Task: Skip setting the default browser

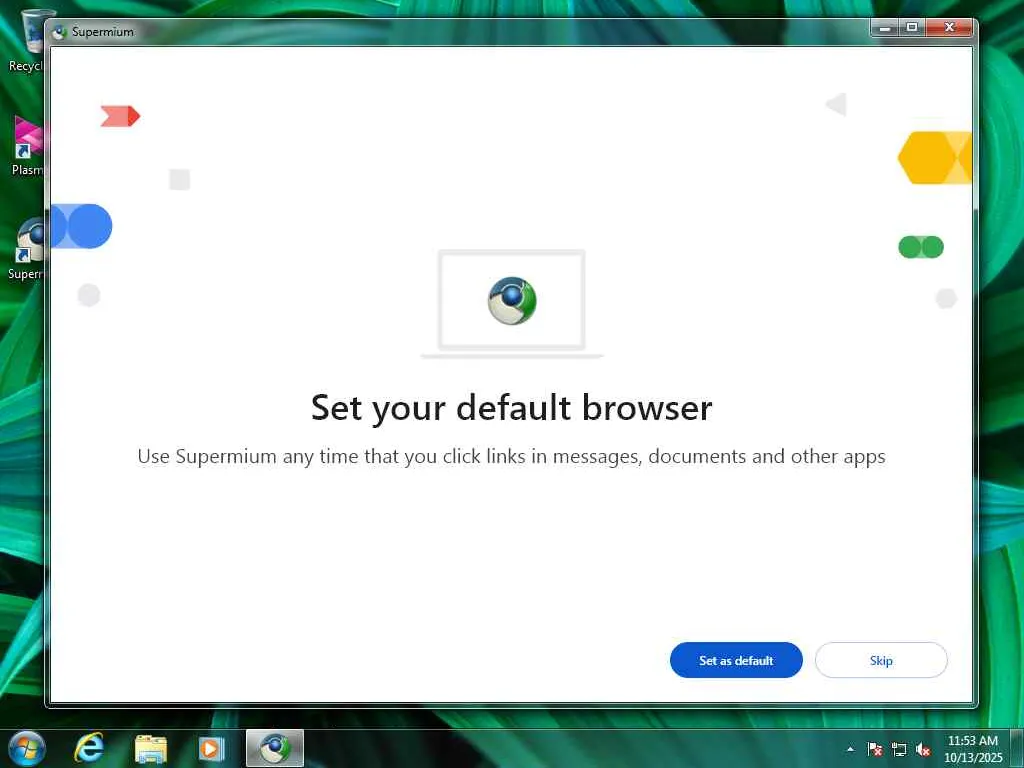Action: pos(881,660)
